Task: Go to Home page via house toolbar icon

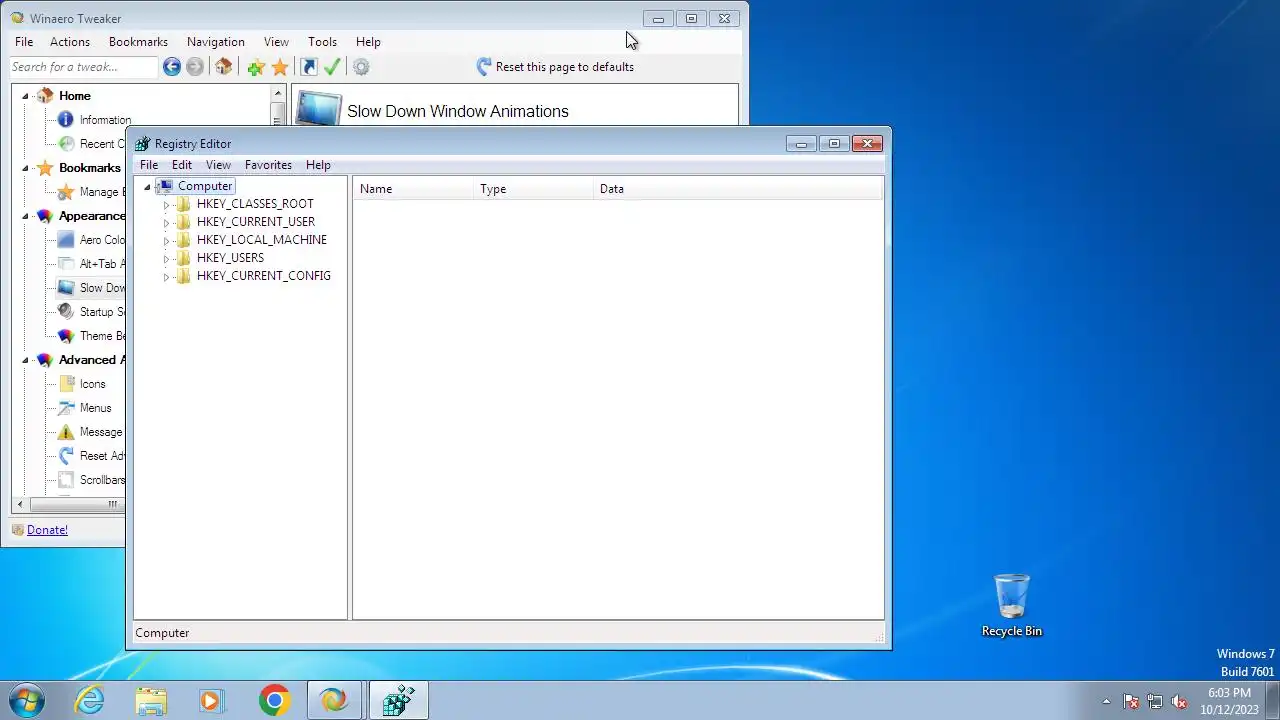Action: tap(224, 67)
